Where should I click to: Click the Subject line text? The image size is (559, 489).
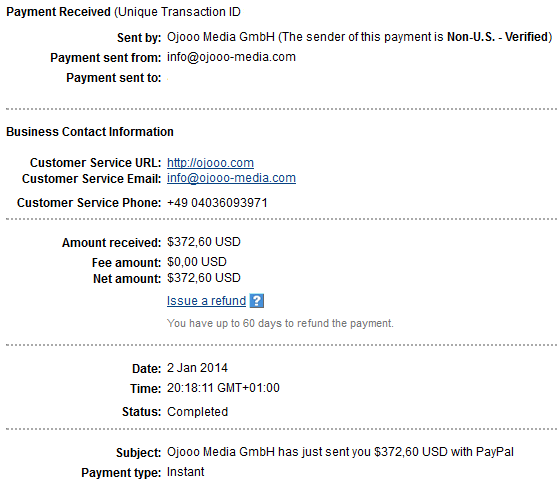pos(340,452)
